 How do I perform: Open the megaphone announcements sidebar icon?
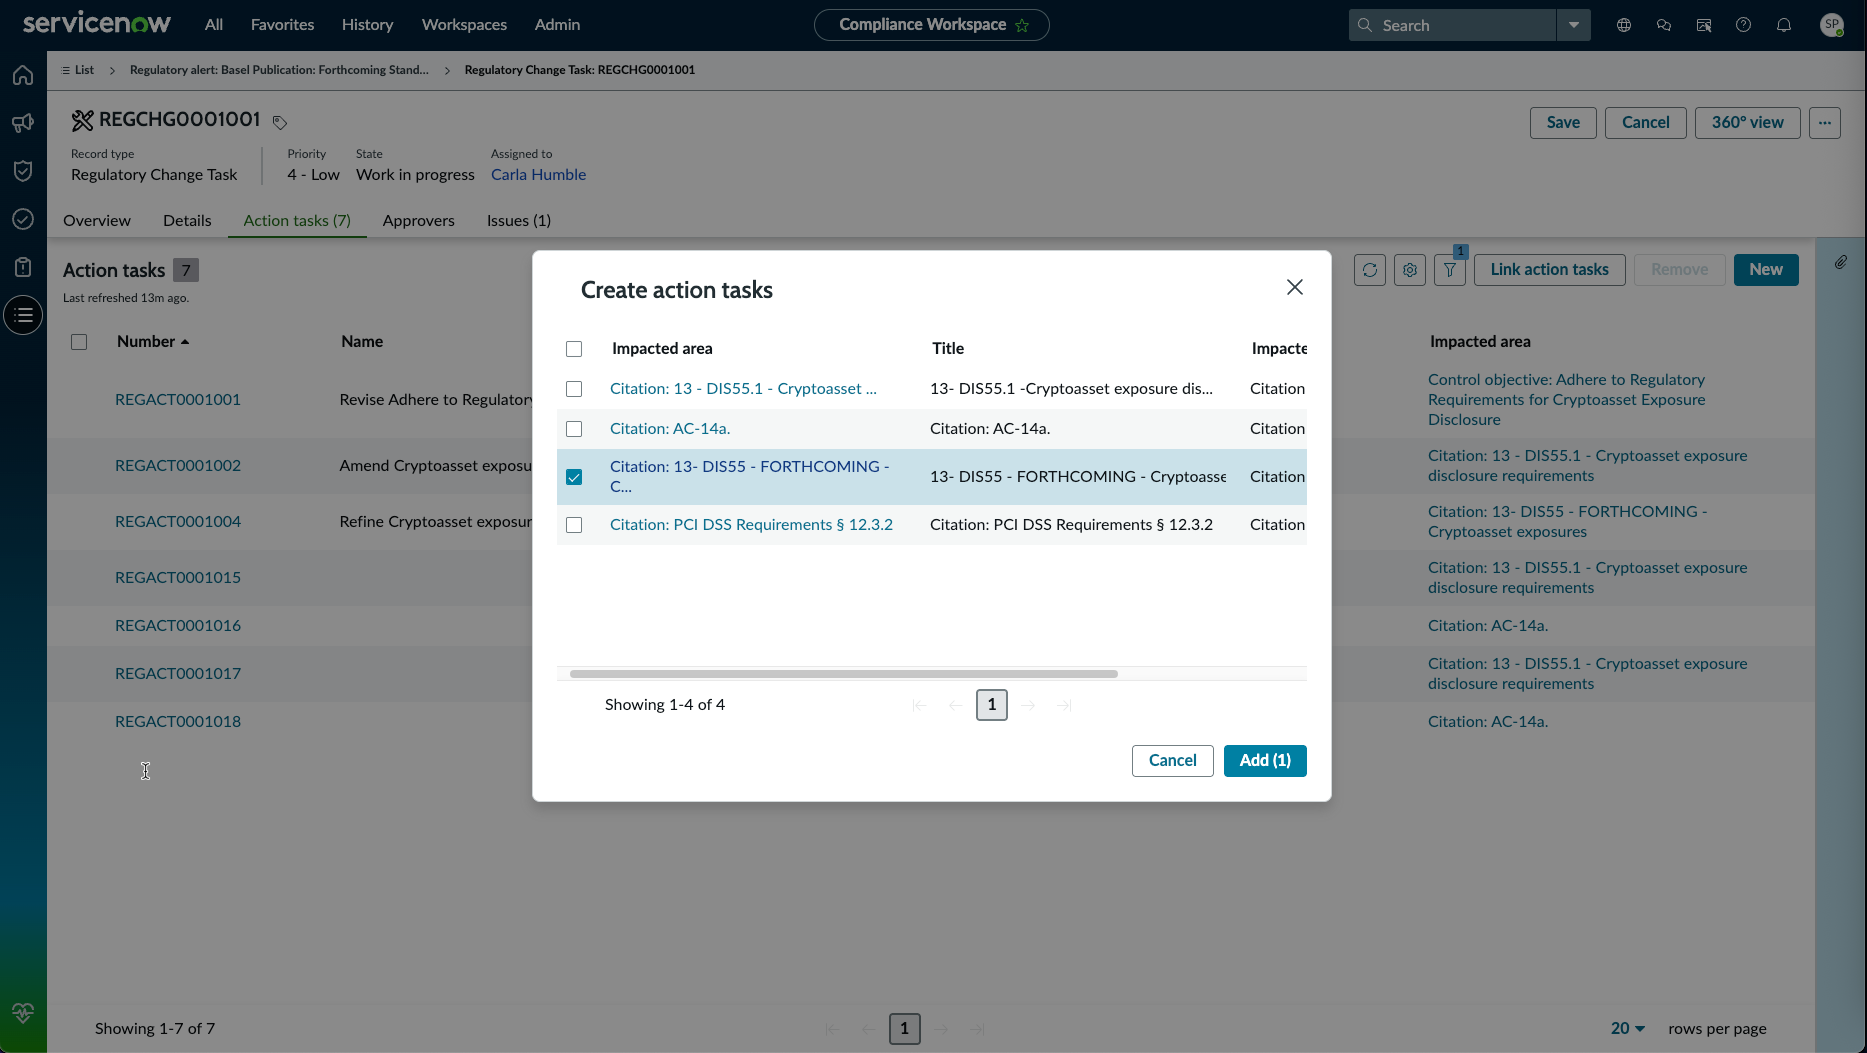[23, 123]
